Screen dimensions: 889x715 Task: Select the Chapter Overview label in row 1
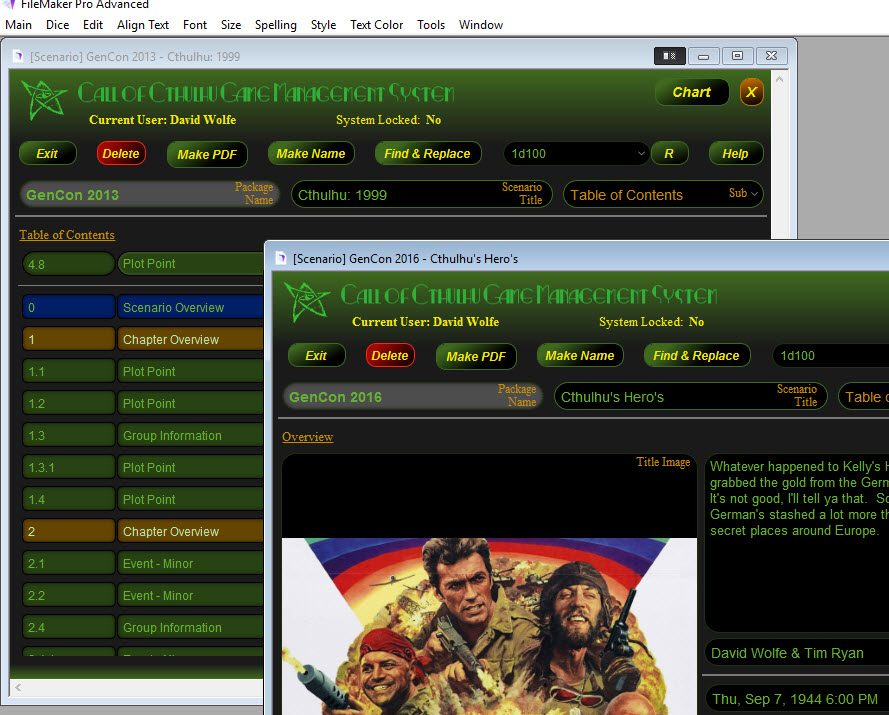point(171,340)
